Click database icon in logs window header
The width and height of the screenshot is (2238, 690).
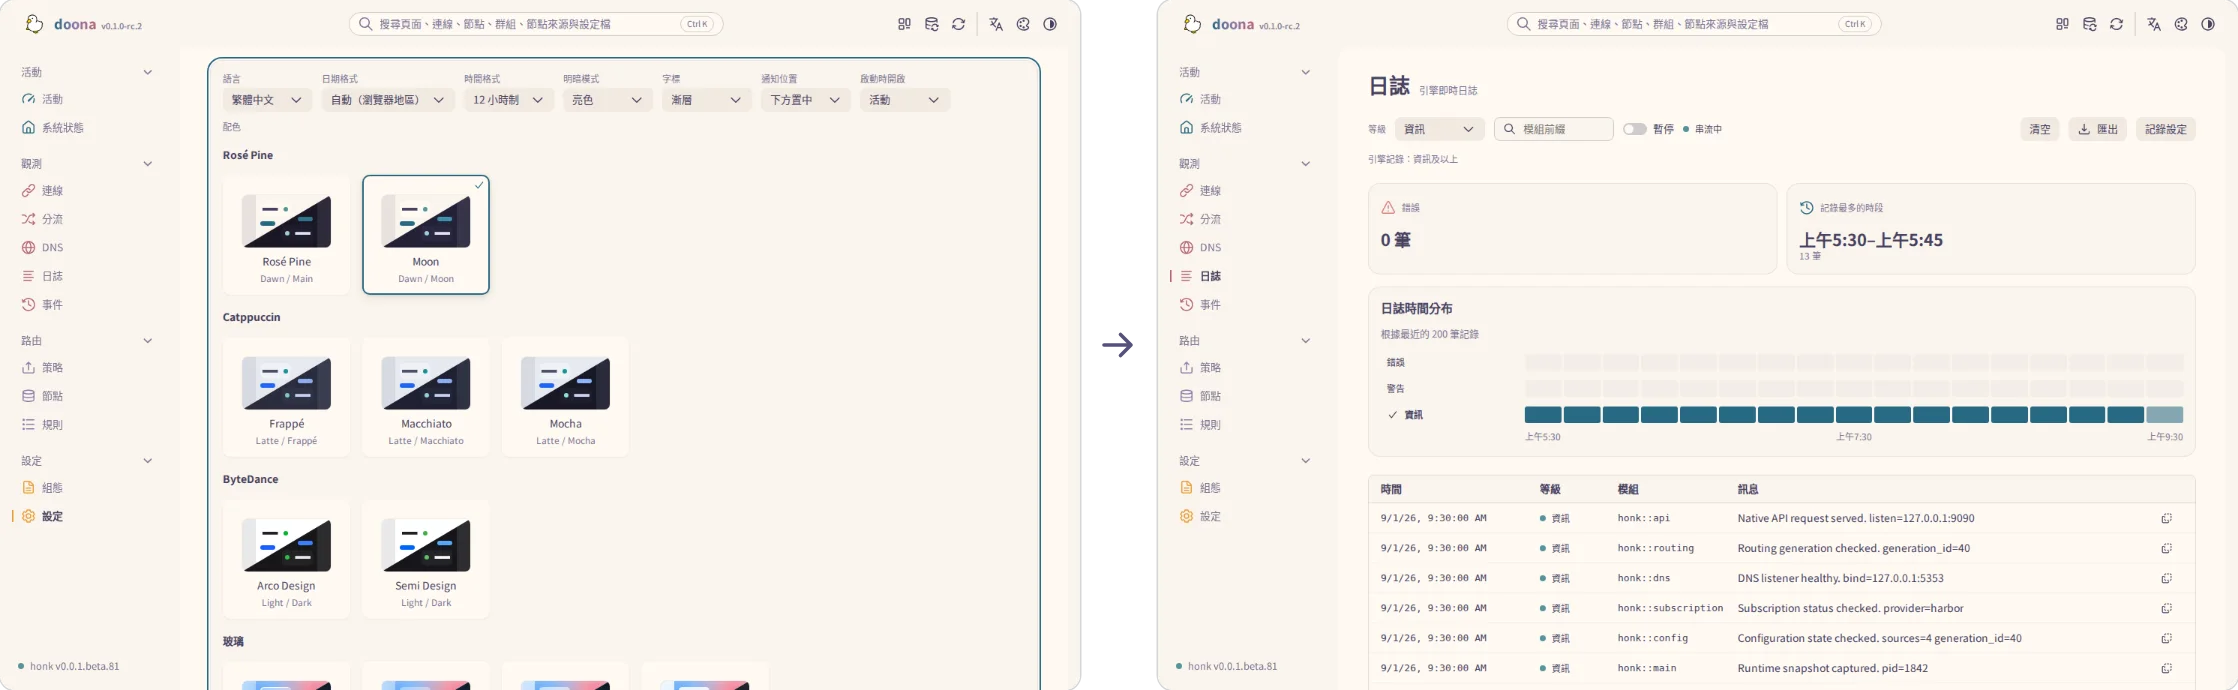click(2089, 24)
